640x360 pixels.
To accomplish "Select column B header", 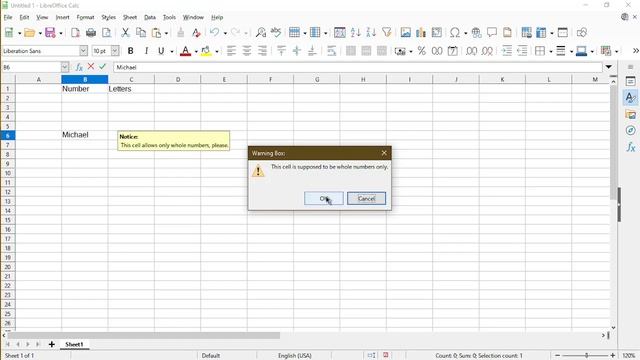I will point(85,79).
